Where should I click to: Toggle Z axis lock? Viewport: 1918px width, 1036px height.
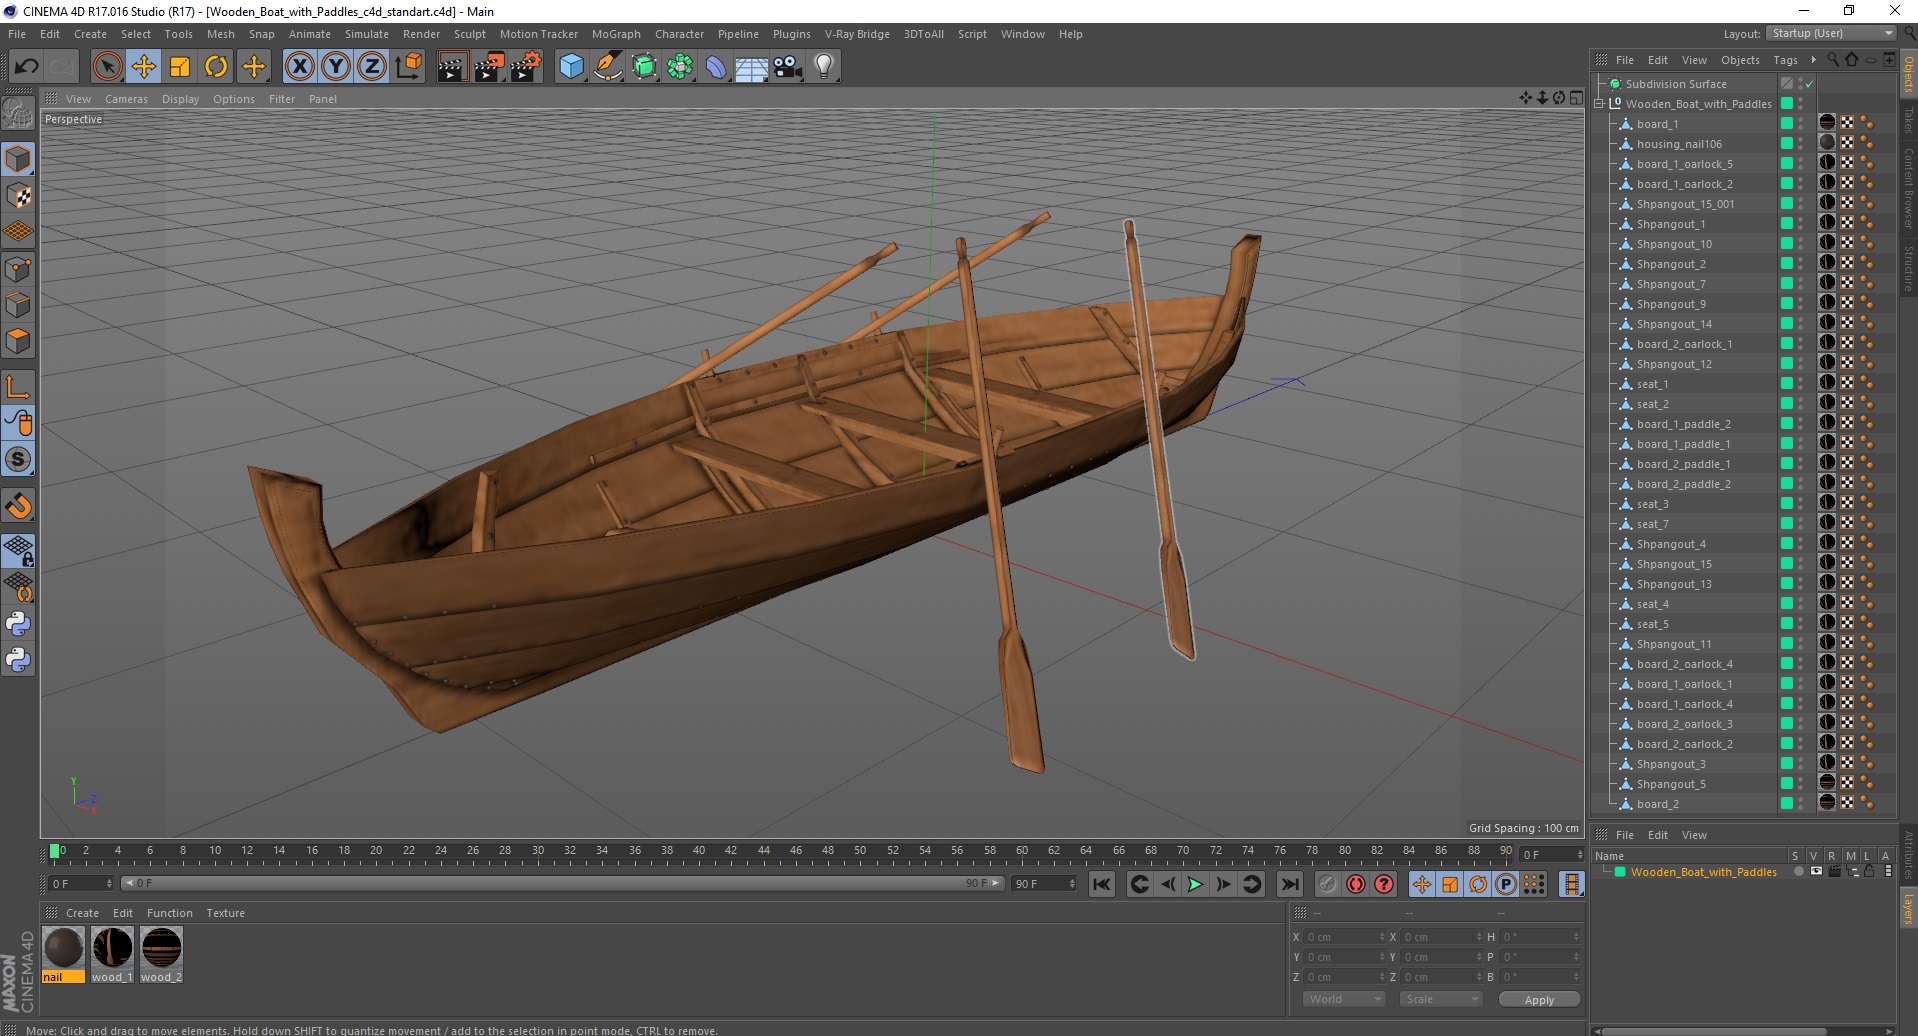pos(372,67)
